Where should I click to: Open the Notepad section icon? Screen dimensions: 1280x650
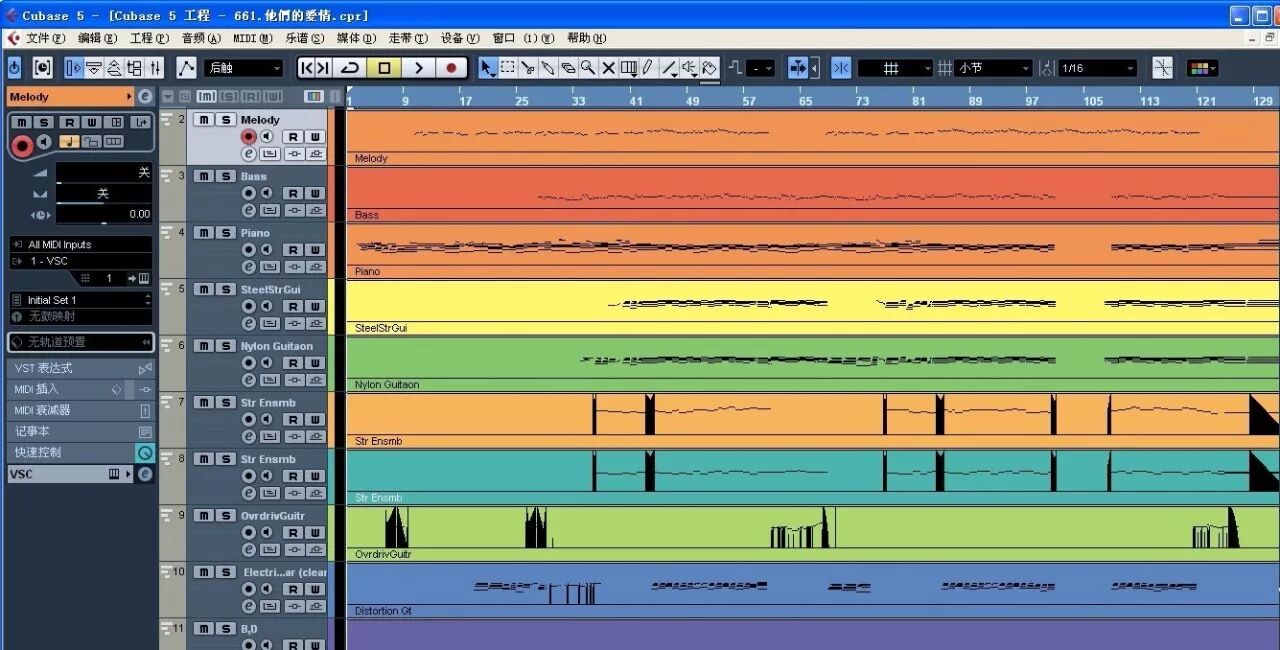pos(145,432)
